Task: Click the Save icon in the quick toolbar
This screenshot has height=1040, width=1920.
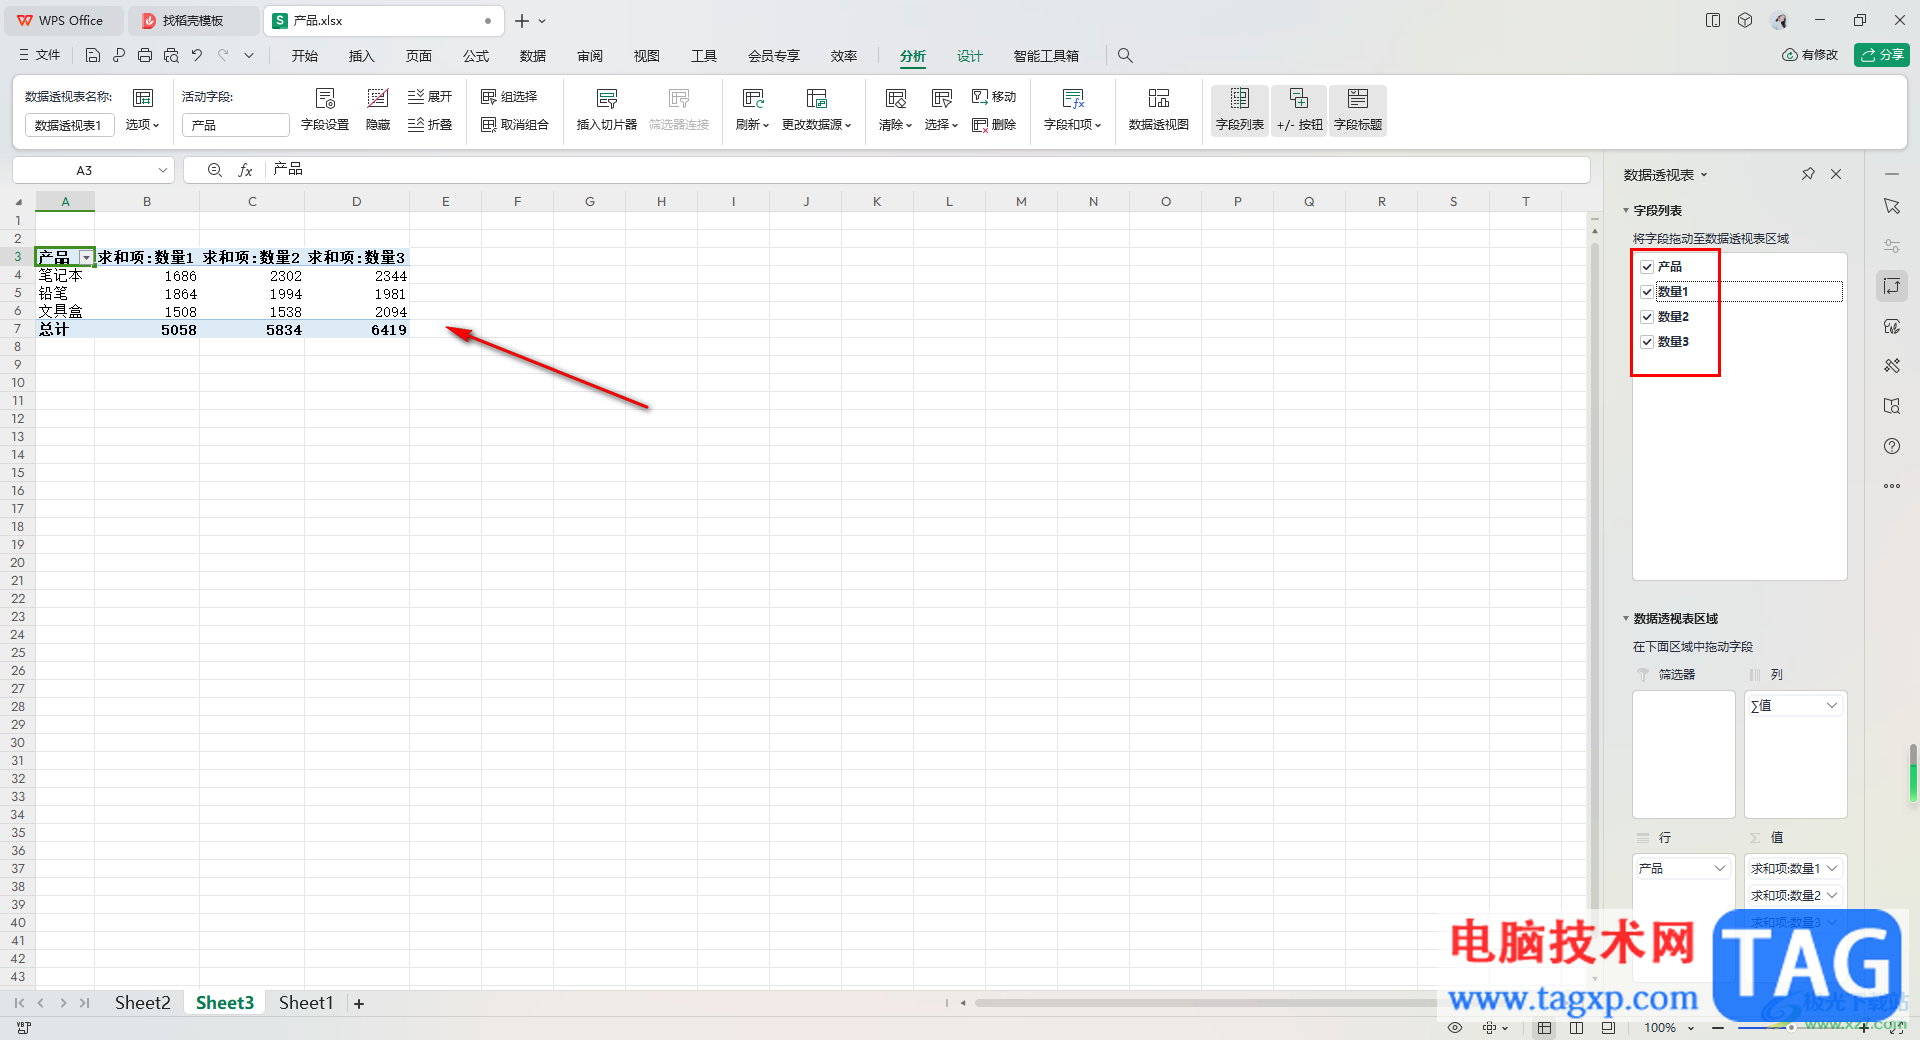Action: 93,56
